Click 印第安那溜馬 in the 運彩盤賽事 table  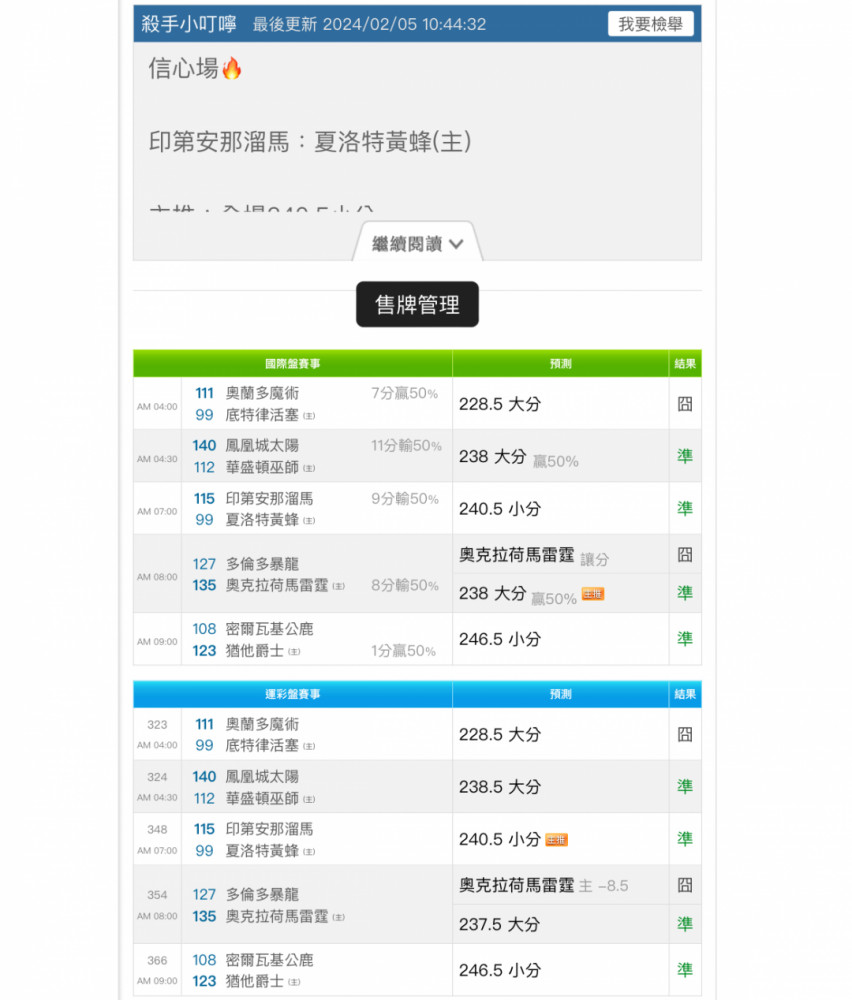coord(270,829)
